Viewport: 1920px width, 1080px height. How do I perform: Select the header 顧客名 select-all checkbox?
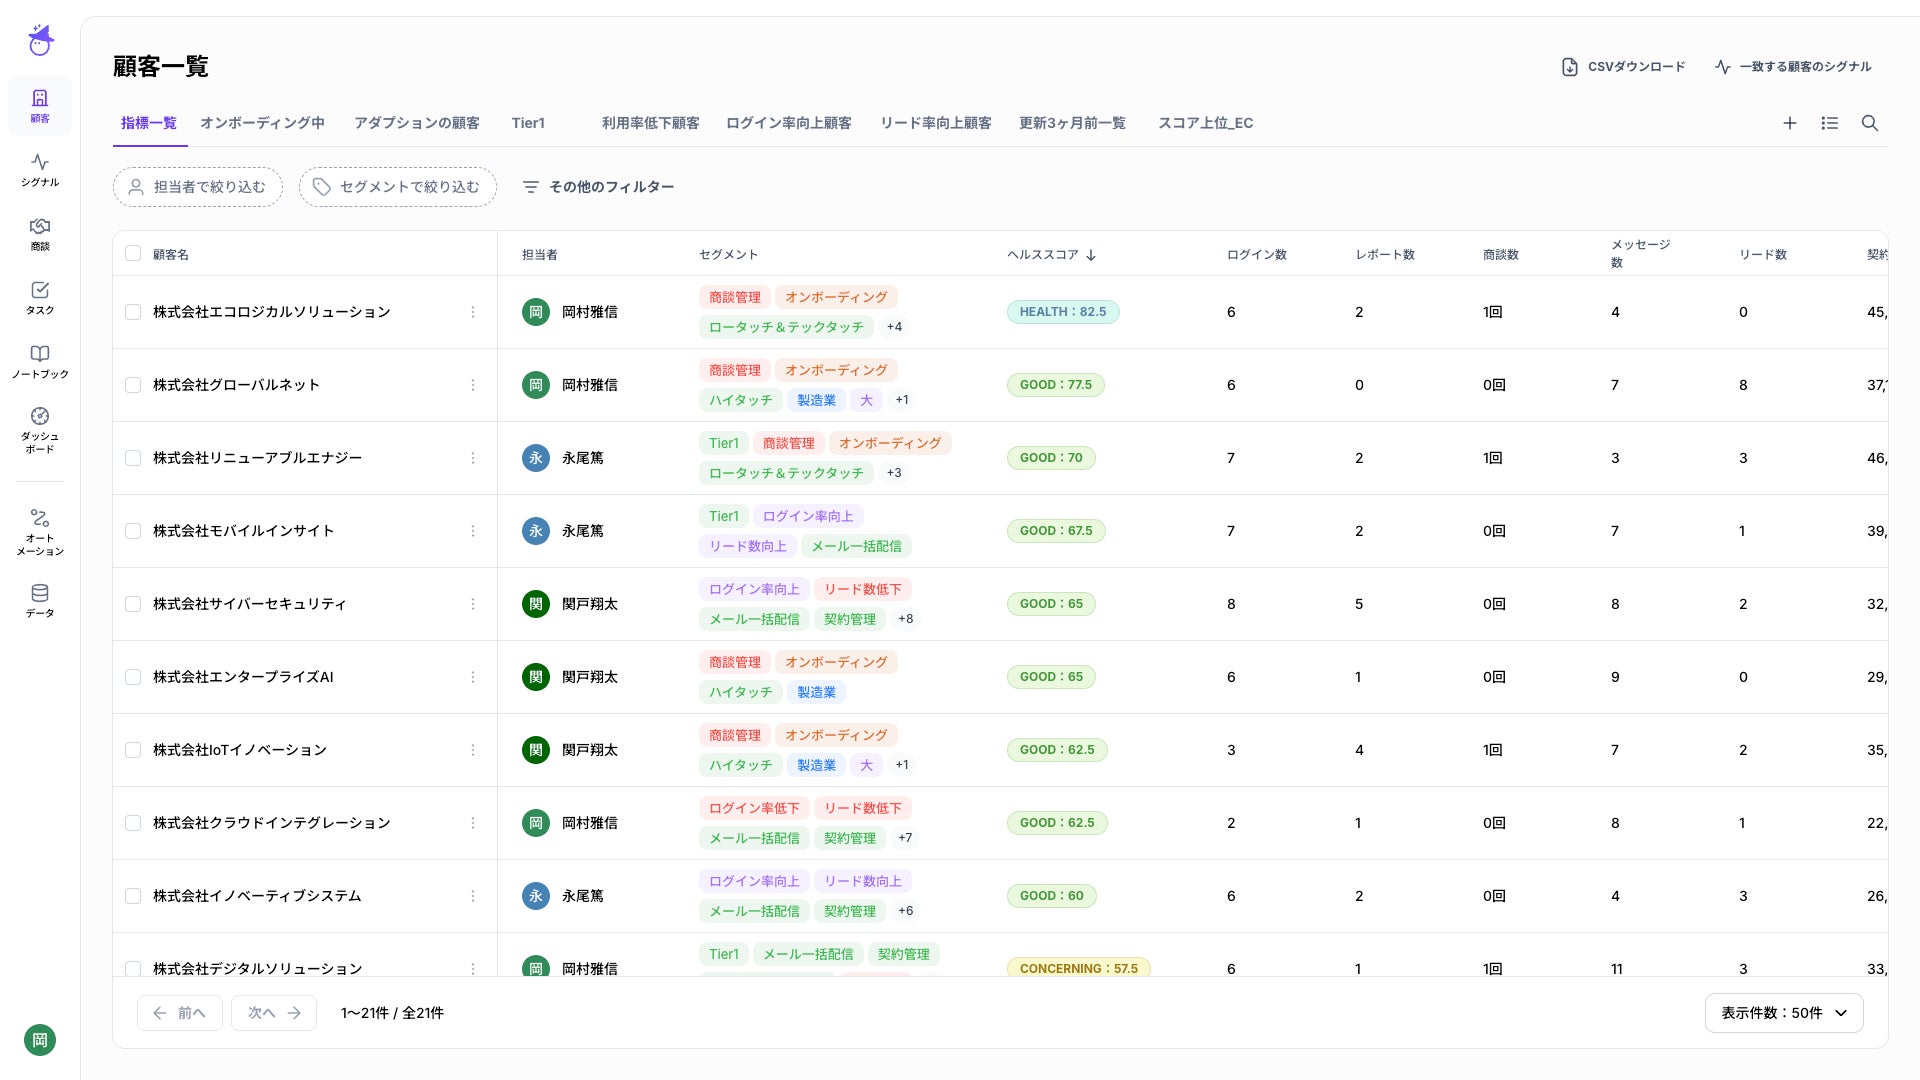(133, 253)
